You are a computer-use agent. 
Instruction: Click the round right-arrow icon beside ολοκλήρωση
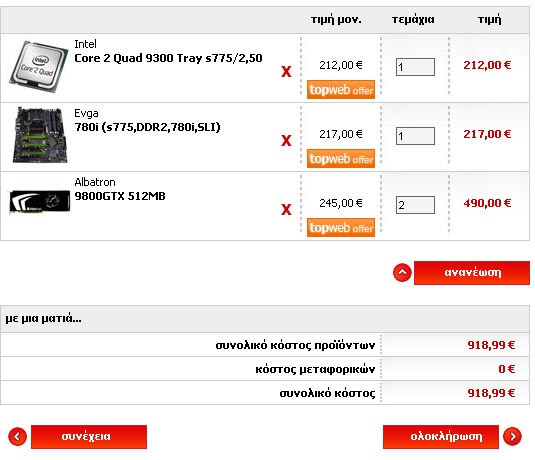tap(512, 436)
